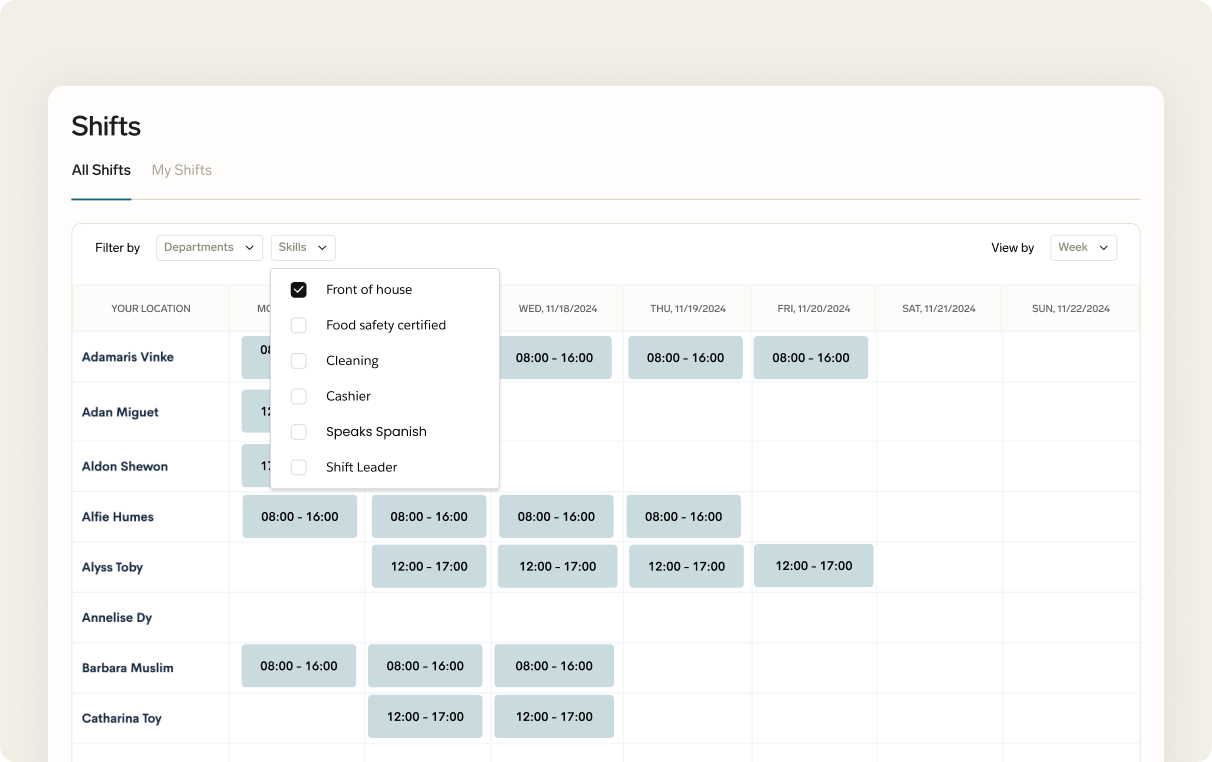Click the Shifts page heading

tap(106, 126)
